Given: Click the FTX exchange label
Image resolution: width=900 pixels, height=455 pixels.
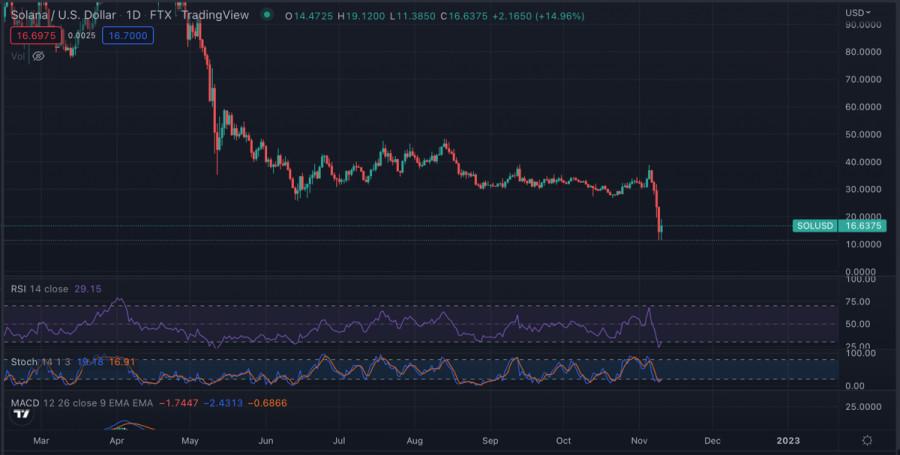Looking at the screenshot, I should [x=161, y=15].
